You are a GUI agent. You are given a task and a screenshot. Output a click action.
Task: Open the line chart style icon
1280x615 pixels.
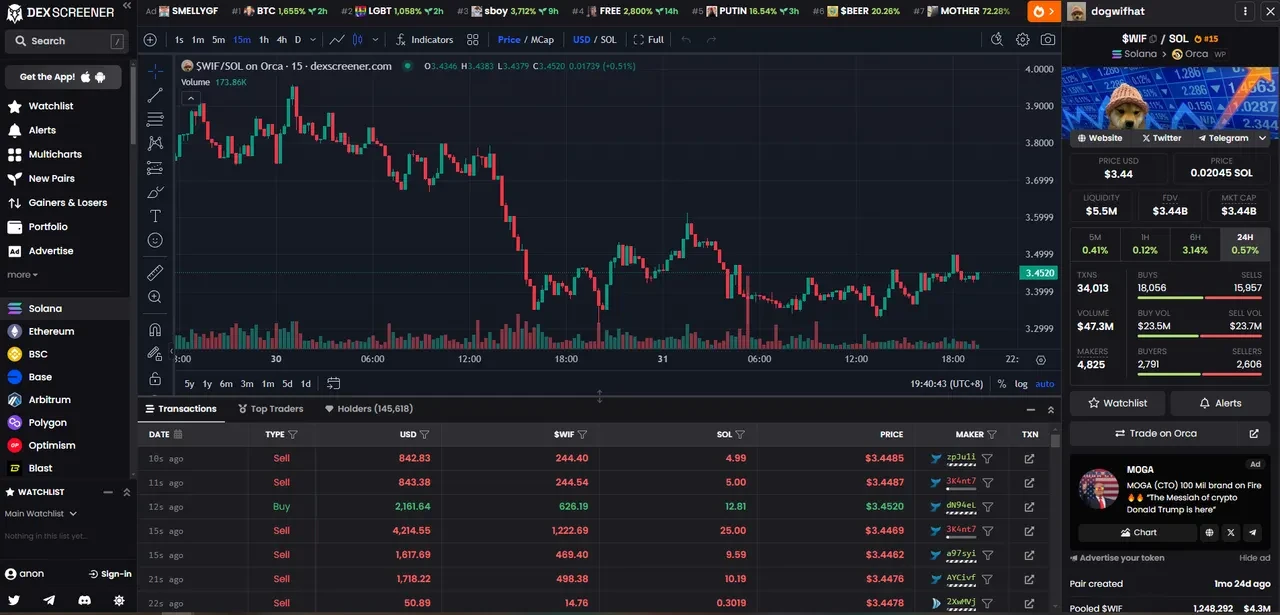click(x=337, y=40)
